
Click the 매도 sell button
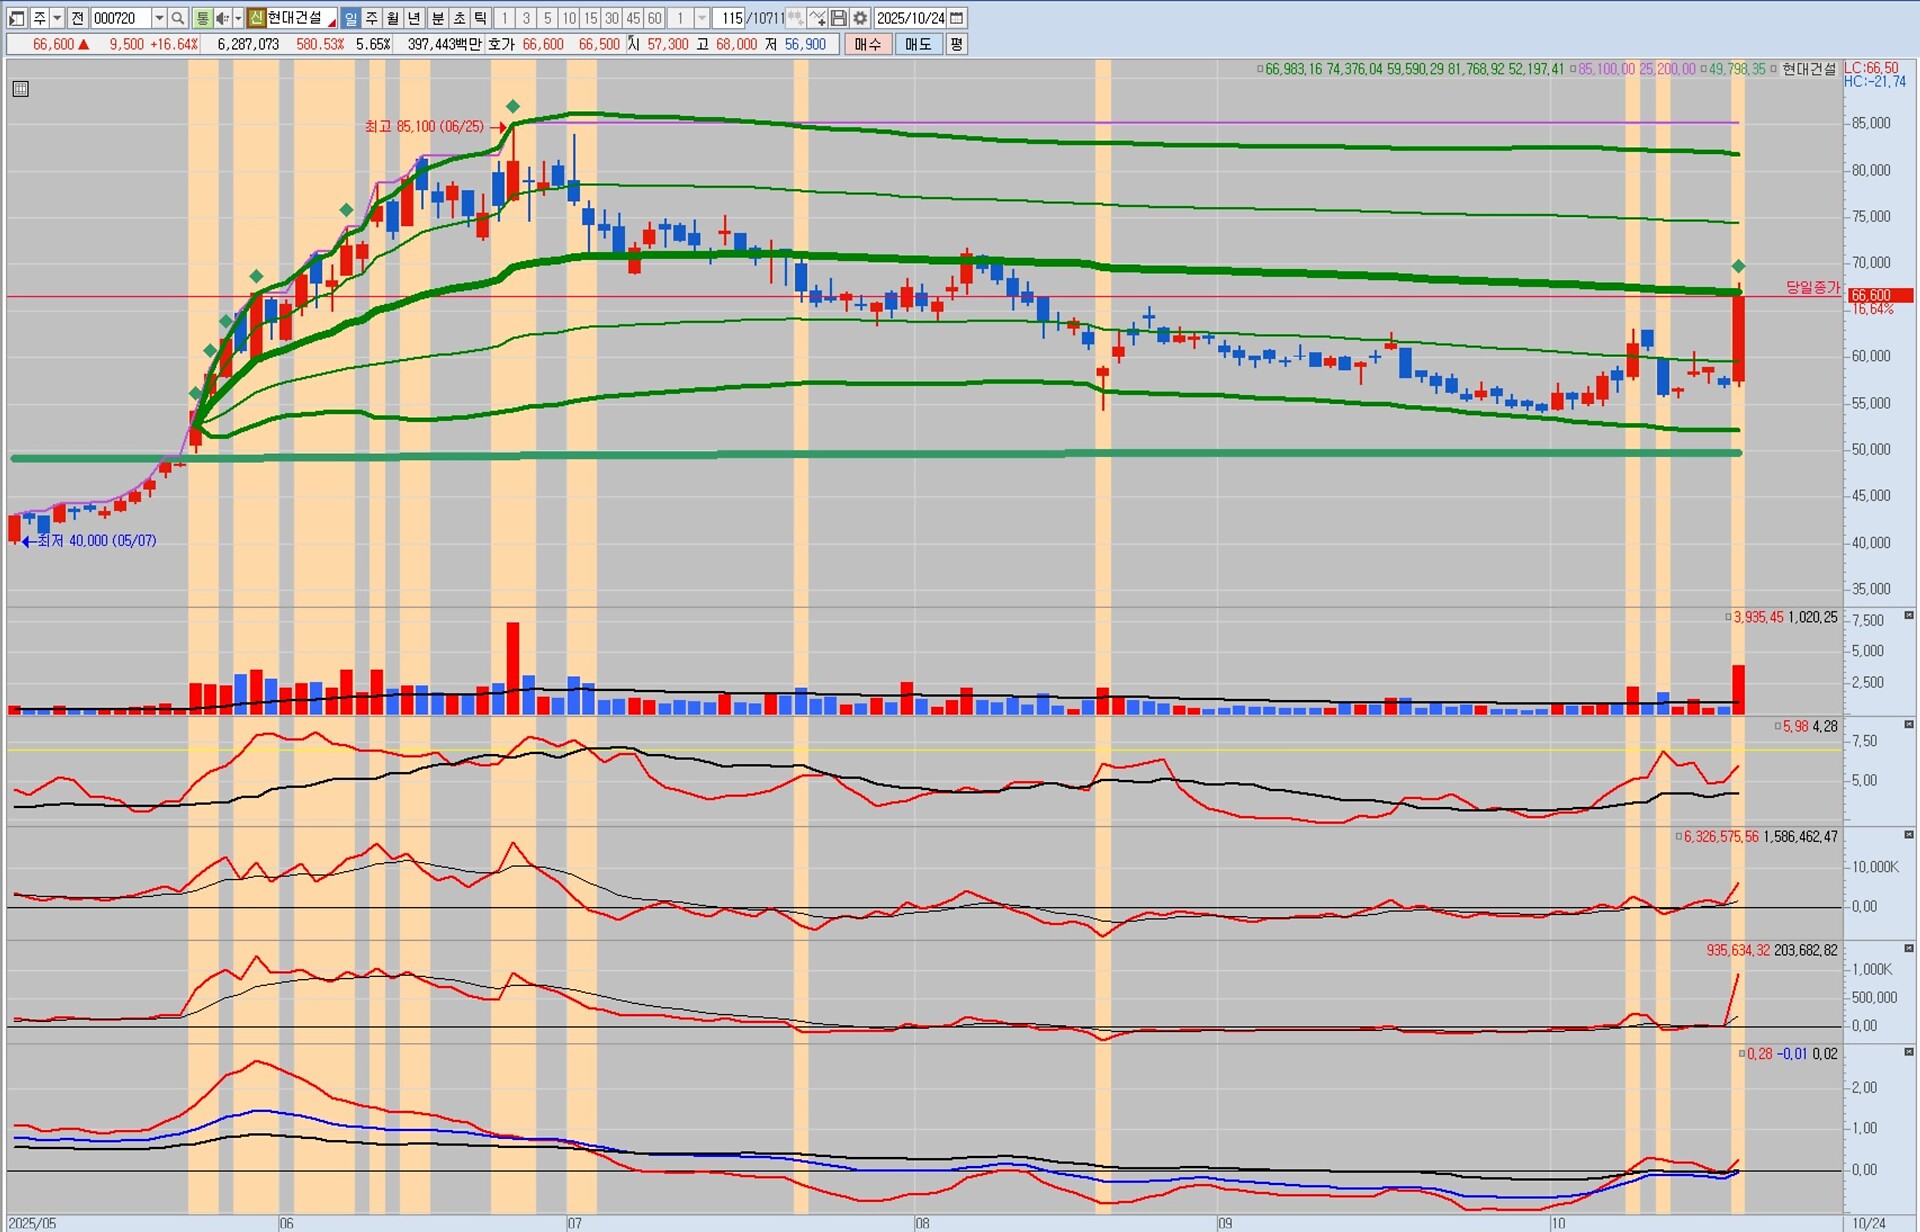[x=918, y=44]
